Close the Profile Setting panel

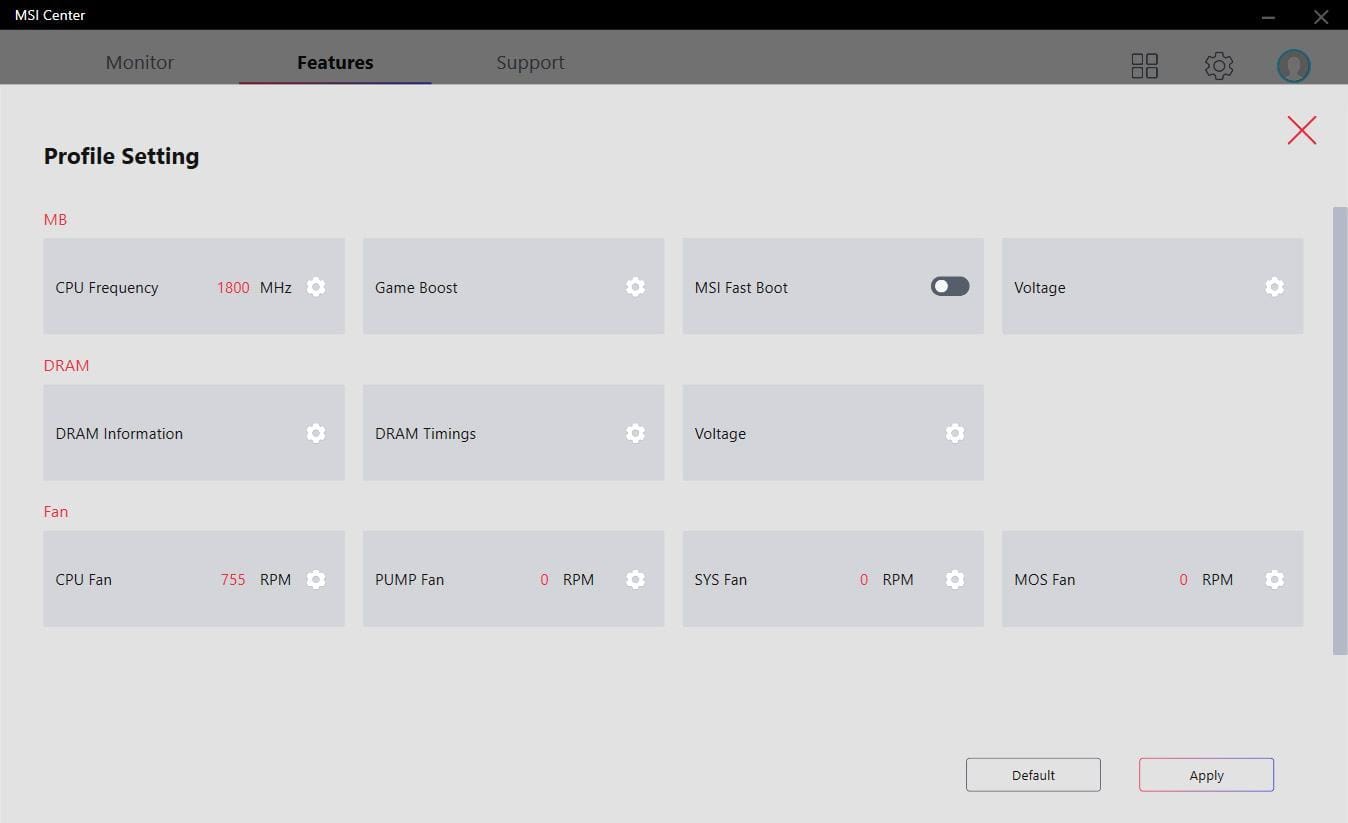(x=1301, y=130)
